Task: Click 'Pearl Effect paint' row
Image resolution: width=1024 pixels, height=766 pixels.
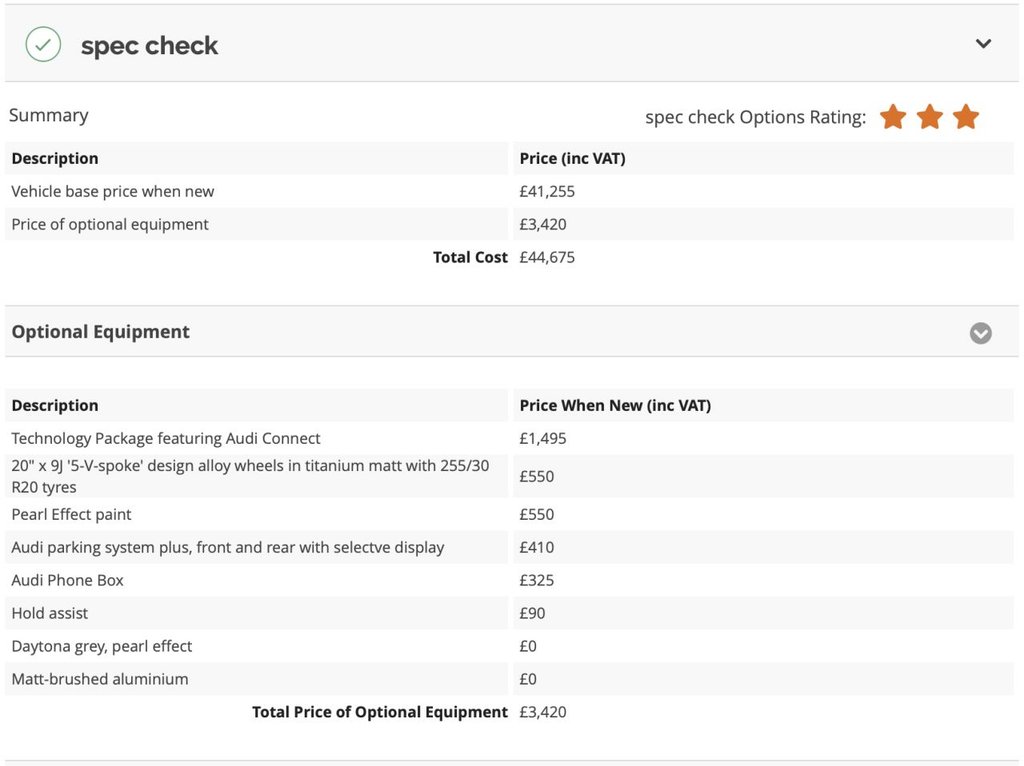Action: (509, 515)
